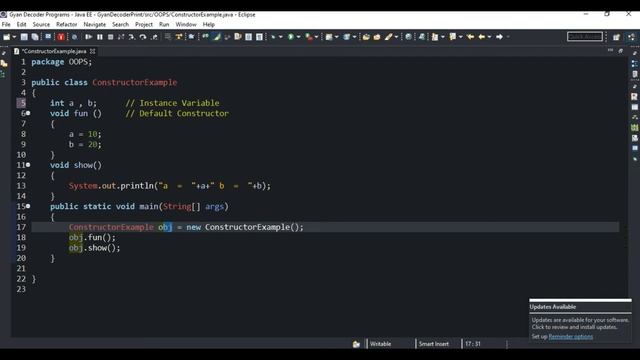Click the Step Return debug icon

154,37
